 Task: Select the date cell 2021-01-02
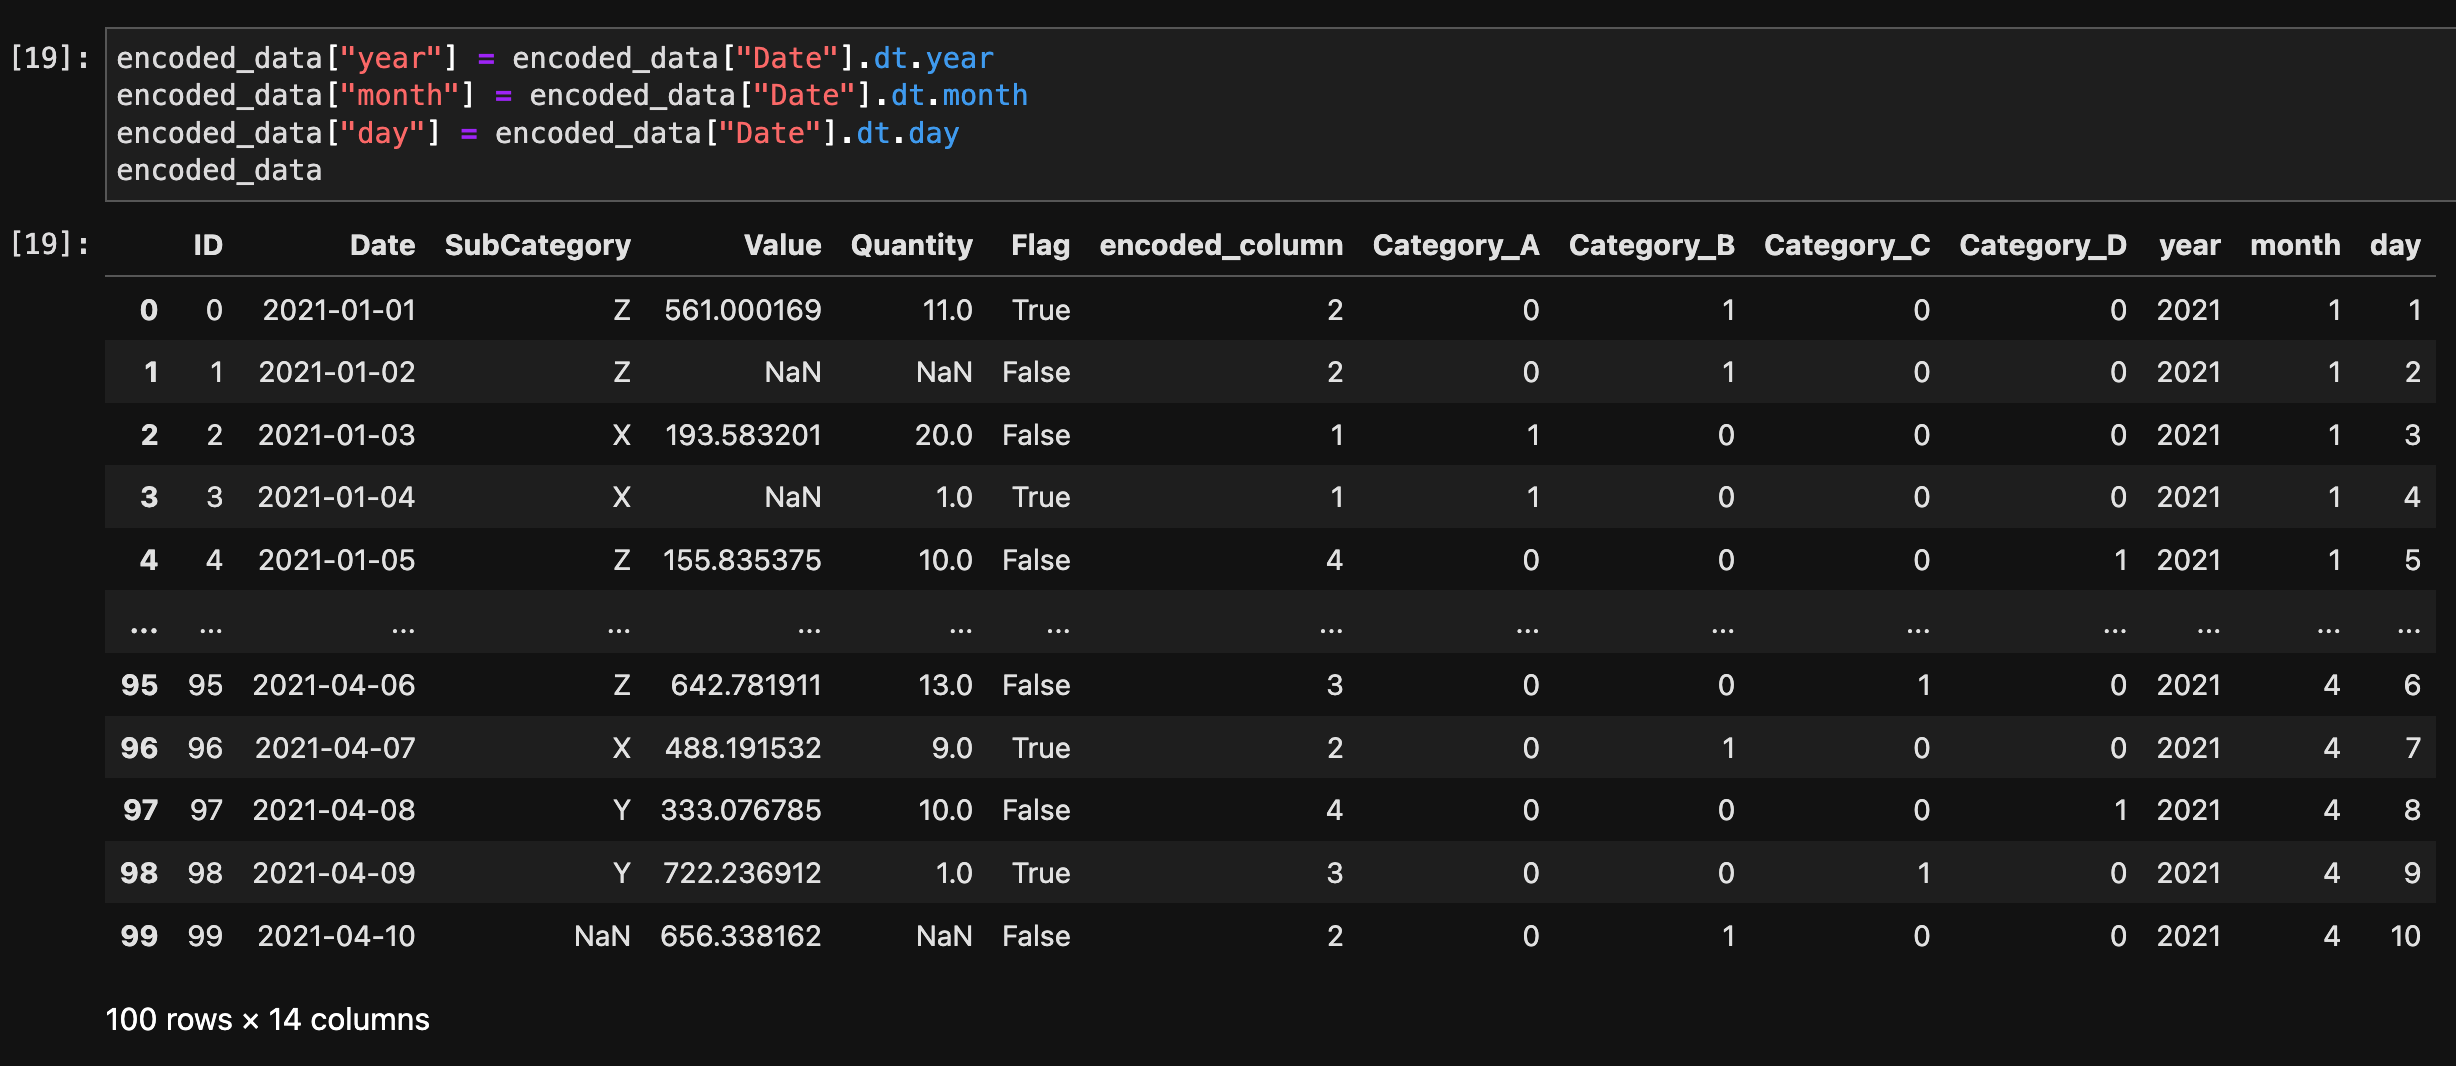coord(337,372)
